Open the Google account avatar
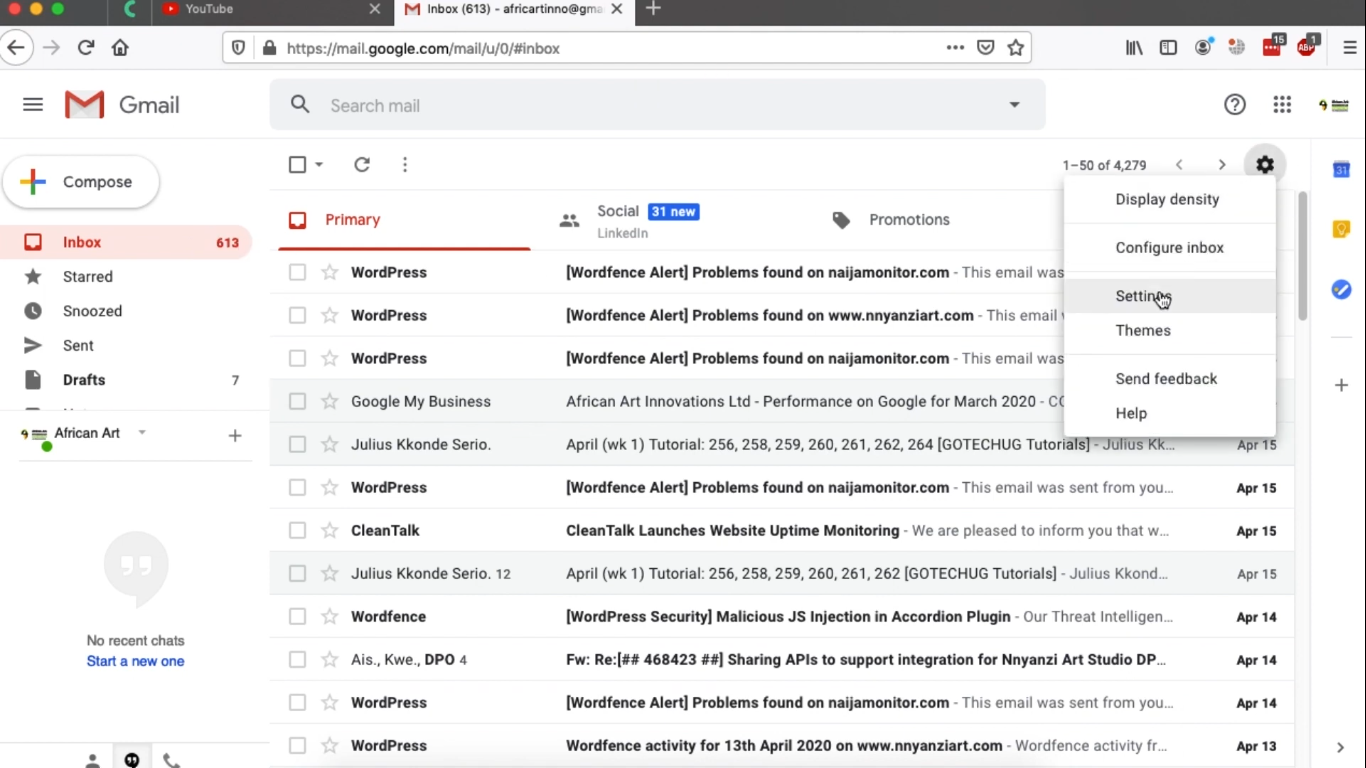This screenshot has height=768, width=1366. (1334, 105)
